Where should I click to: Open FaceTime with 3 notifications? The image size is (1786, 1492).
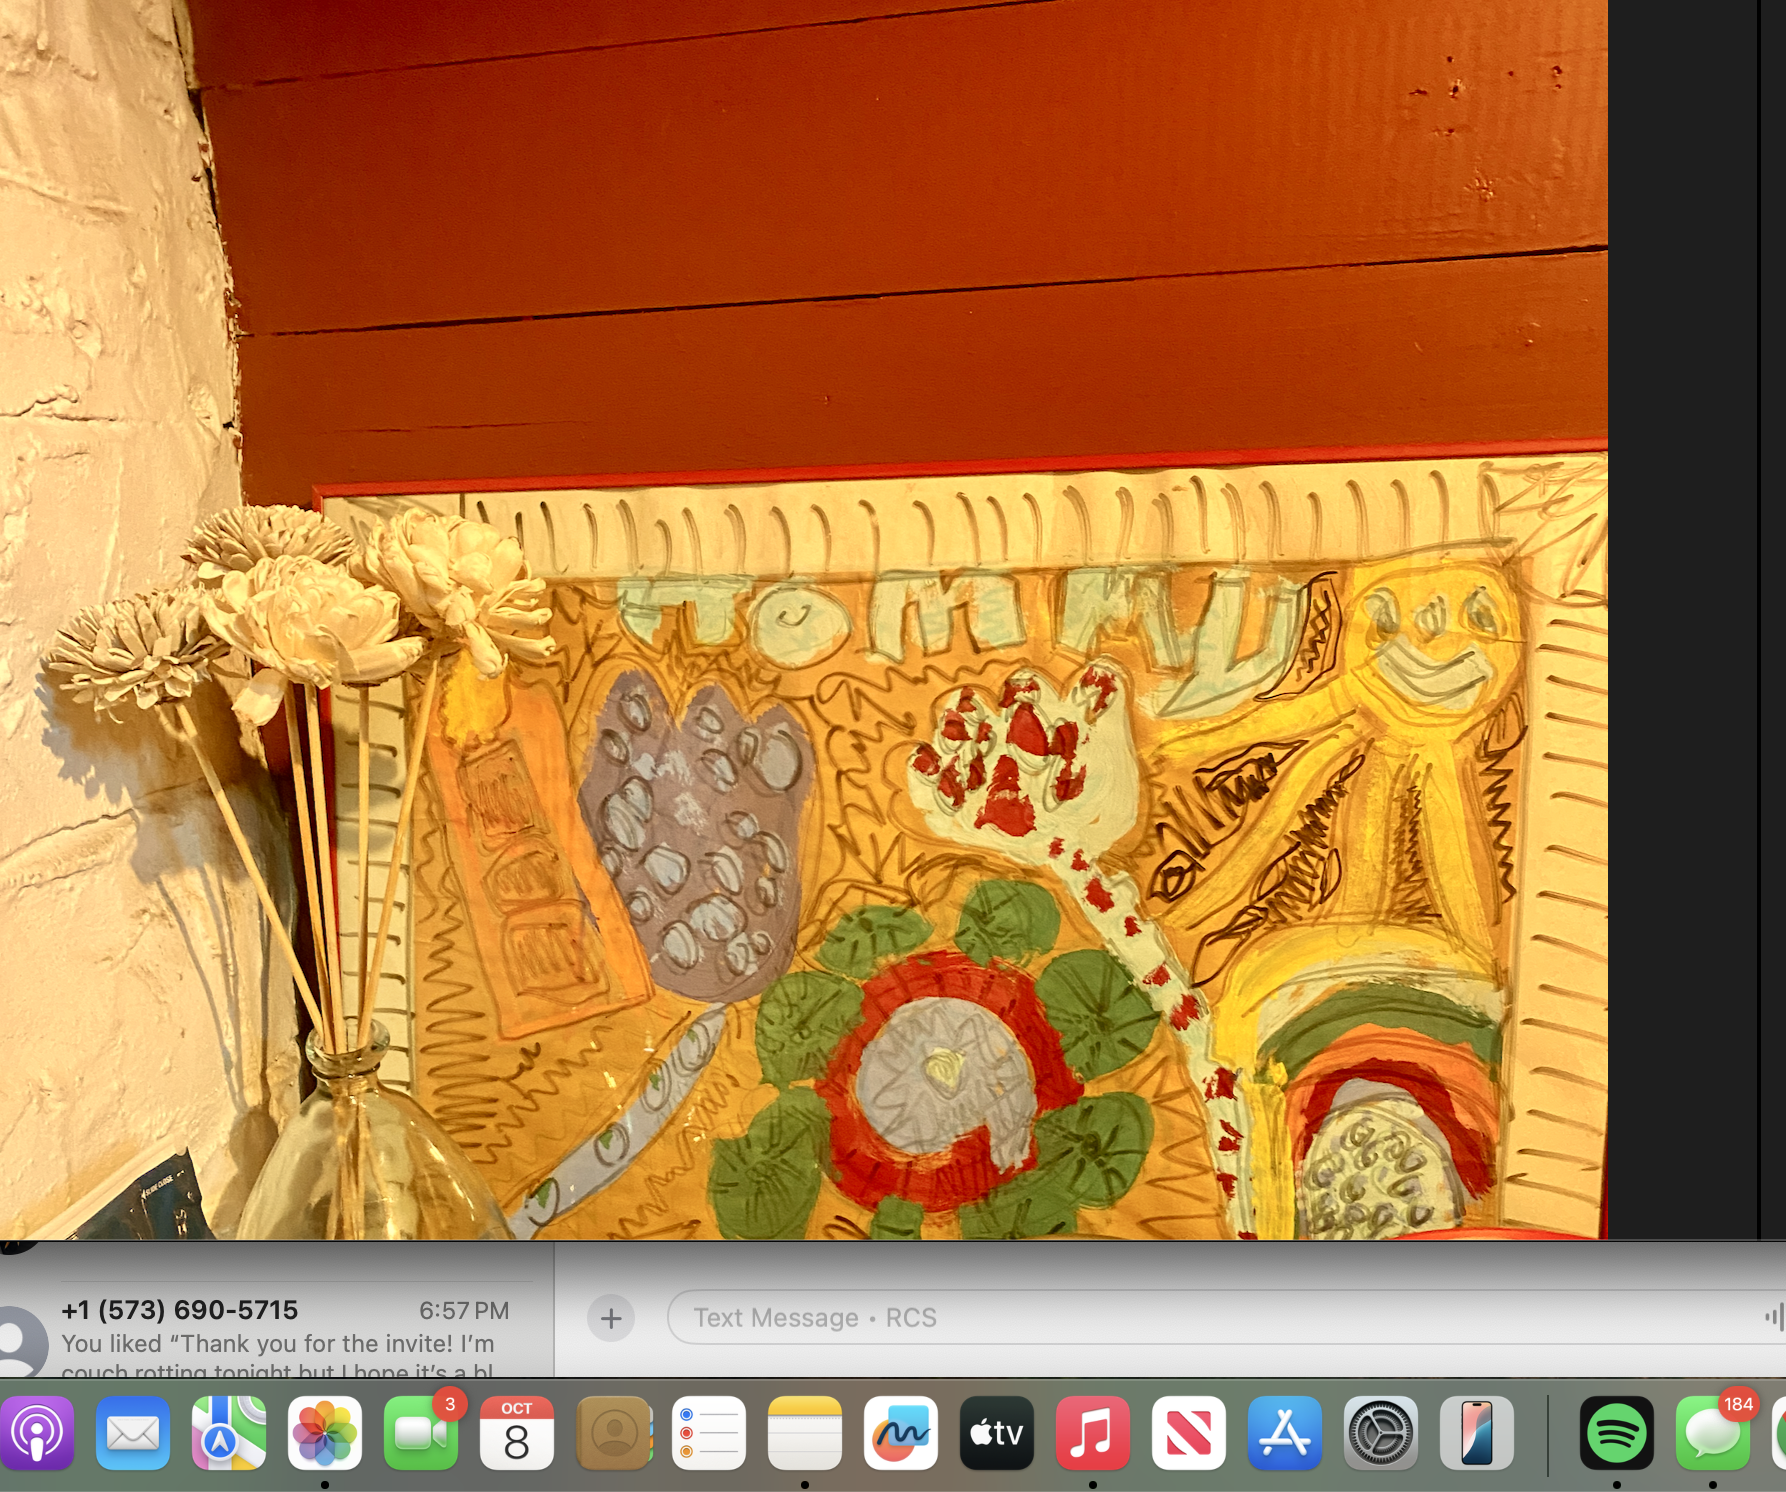point(421,1433)
